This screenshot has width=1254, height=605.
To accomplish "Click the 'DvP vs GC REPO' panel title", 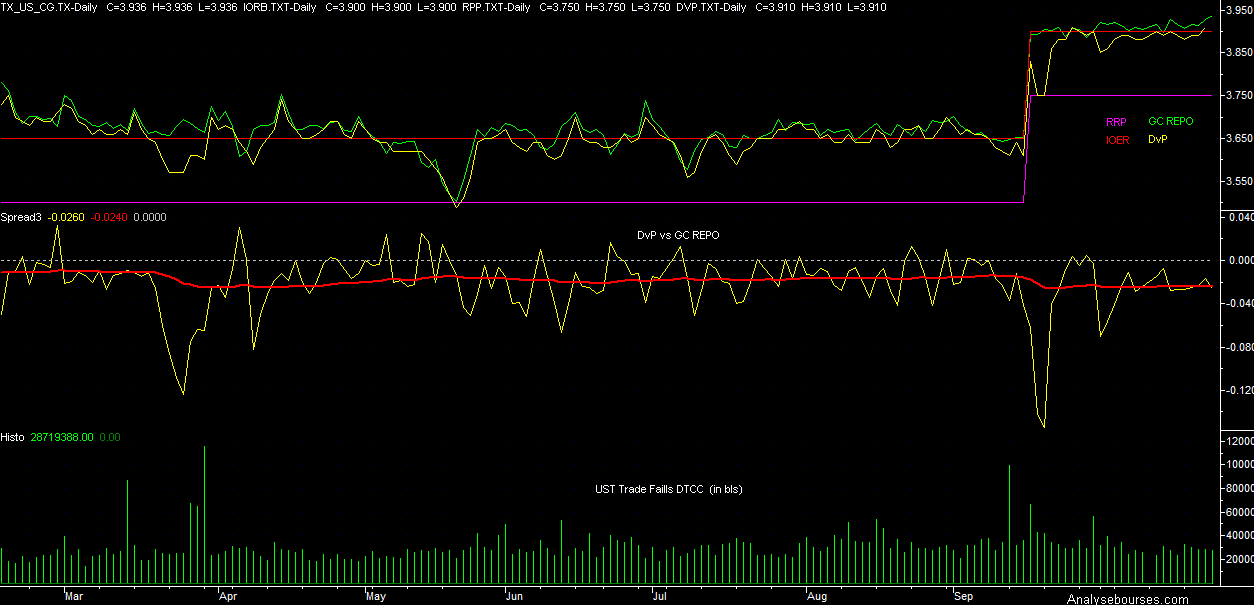I will click(x=678, y=235).
